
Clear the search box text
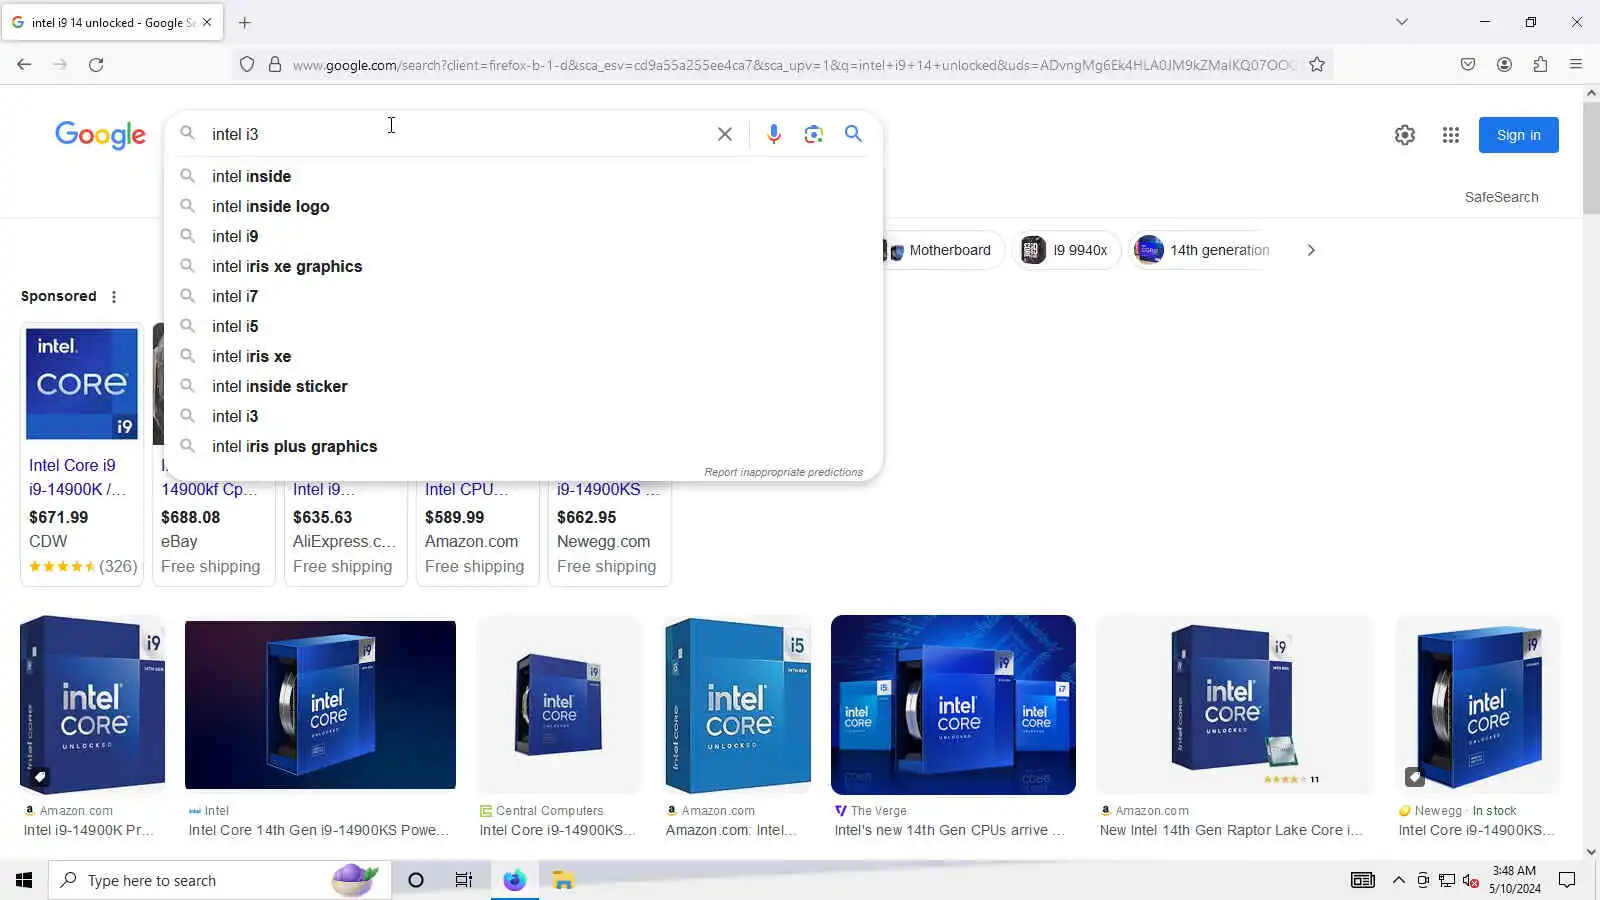point(725,134)
